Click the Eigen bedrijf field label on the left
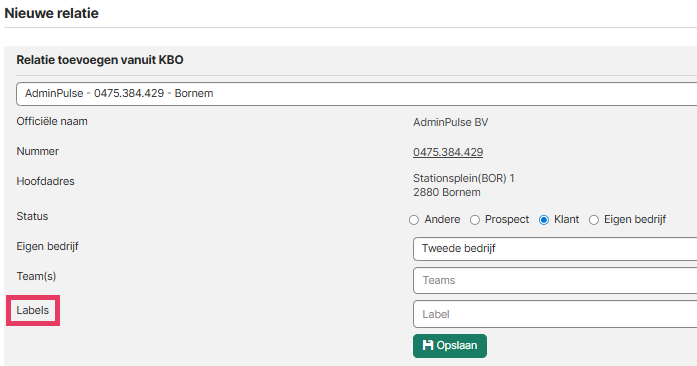697x366 pixels. [48, 246]
